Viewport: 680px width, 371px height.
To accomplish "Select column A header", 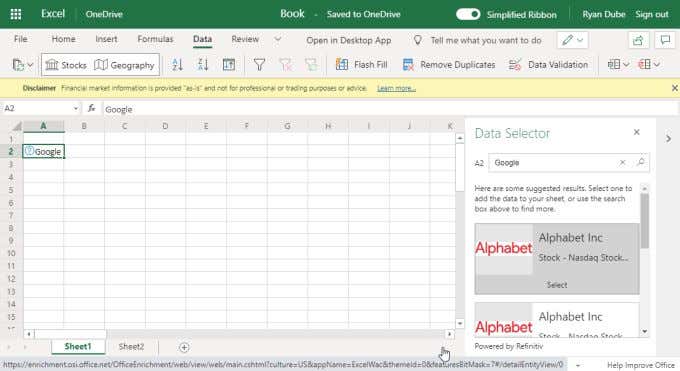I will pyautogui.click(x=43, y=126).
